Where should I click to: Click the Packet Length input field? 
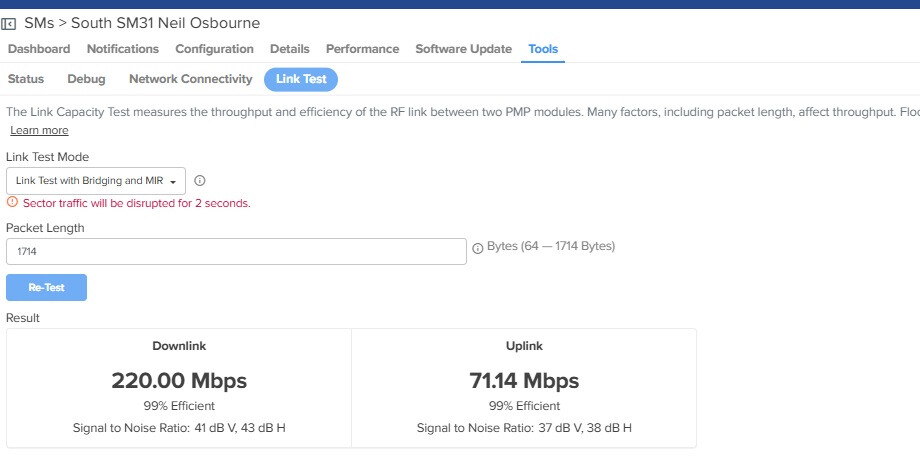[236, 252]
